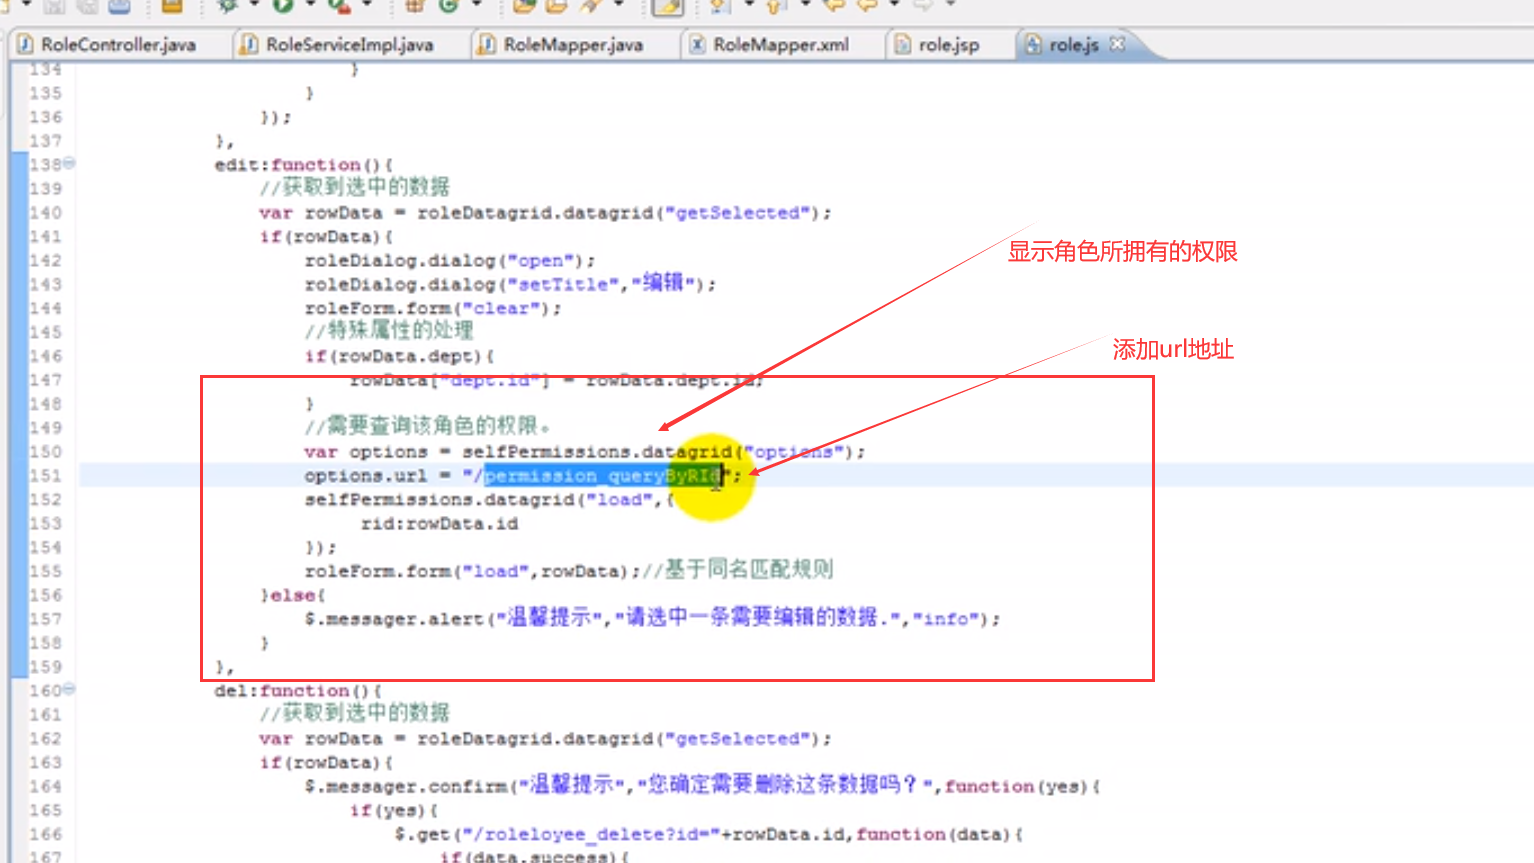Image resolution: width=1534 pixels, height=863 pixels.
Task: Close the role.js tab
Action: pyautogui.click(x=1117, y=44)
